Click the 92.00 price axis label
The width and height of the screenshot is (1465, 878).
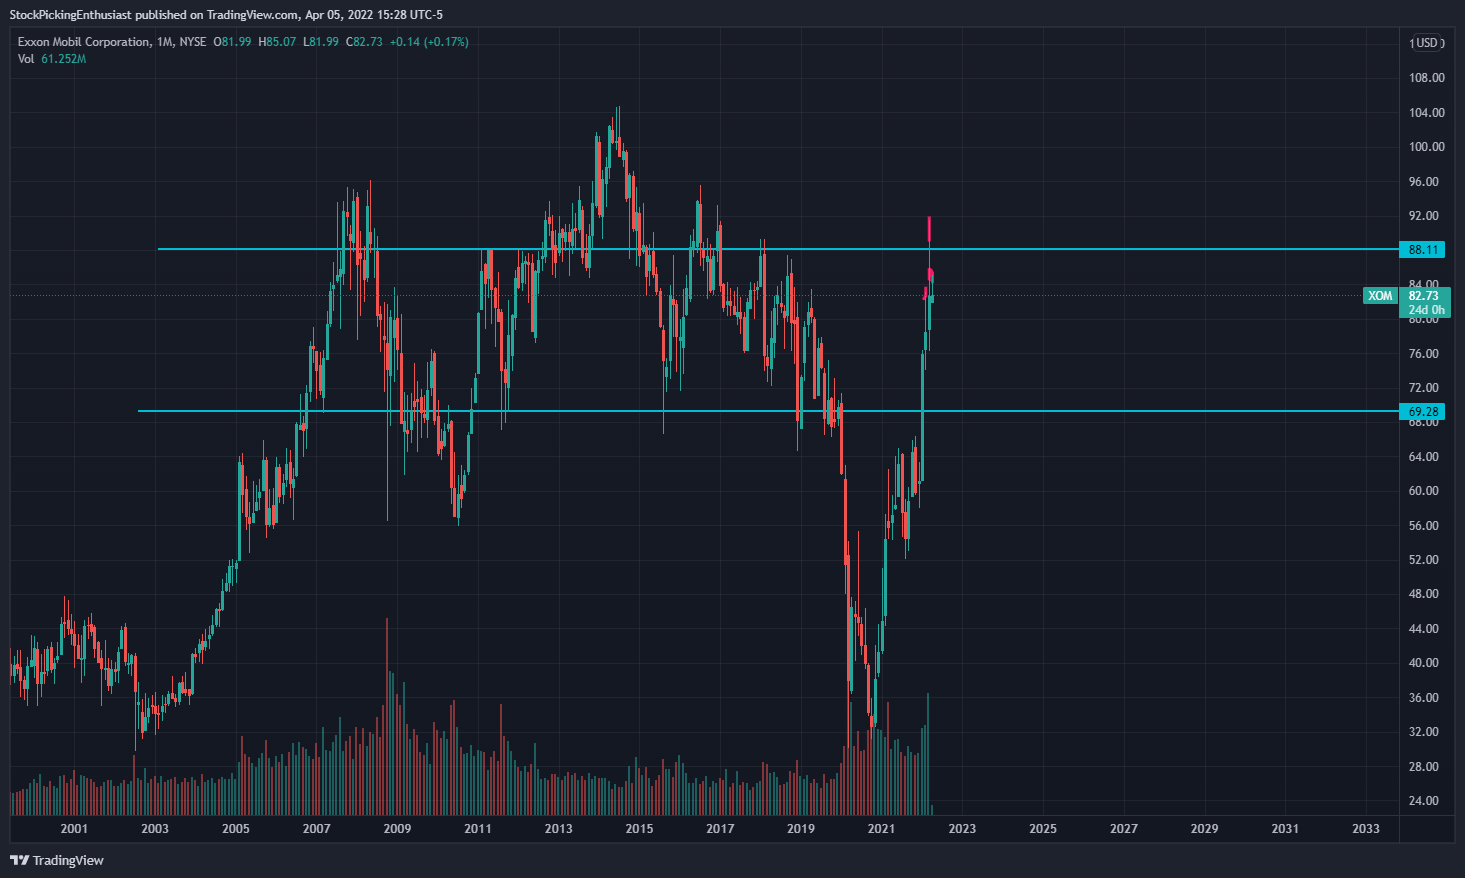(x=1426, y=216)
